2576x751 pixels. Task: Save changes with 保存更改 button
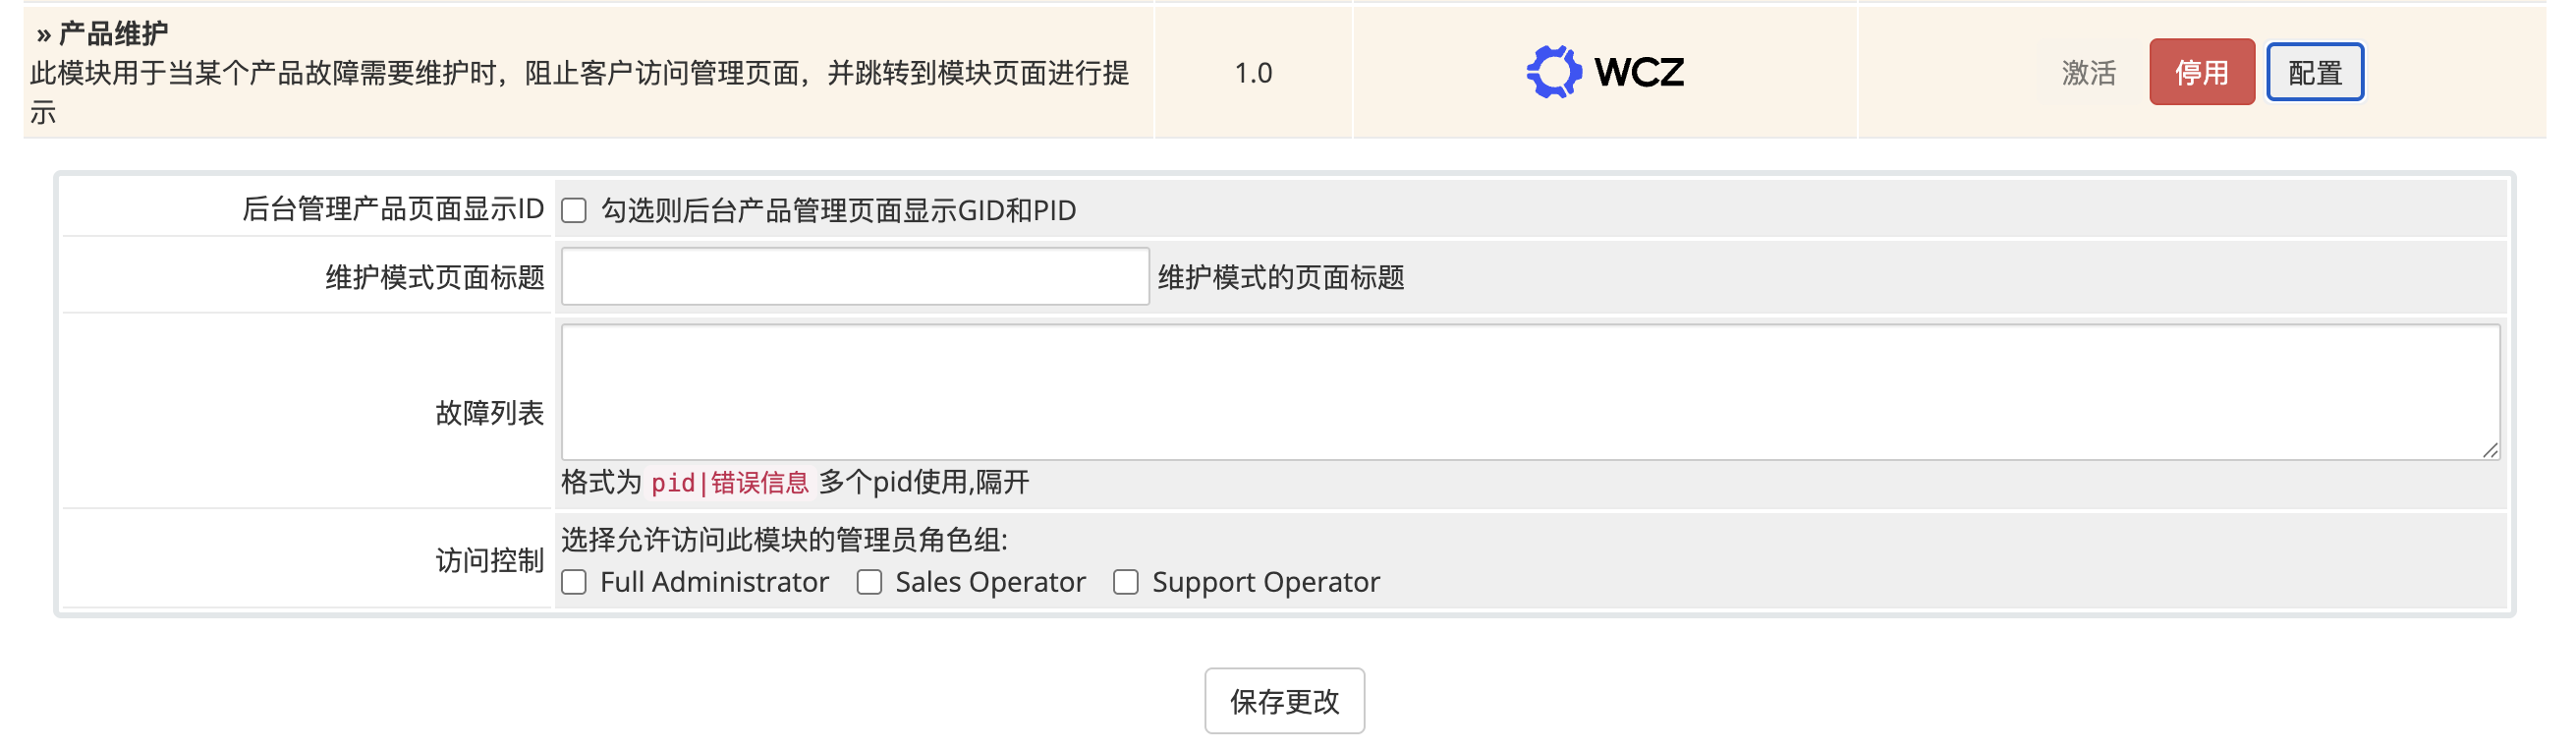tap(1284, 701)
